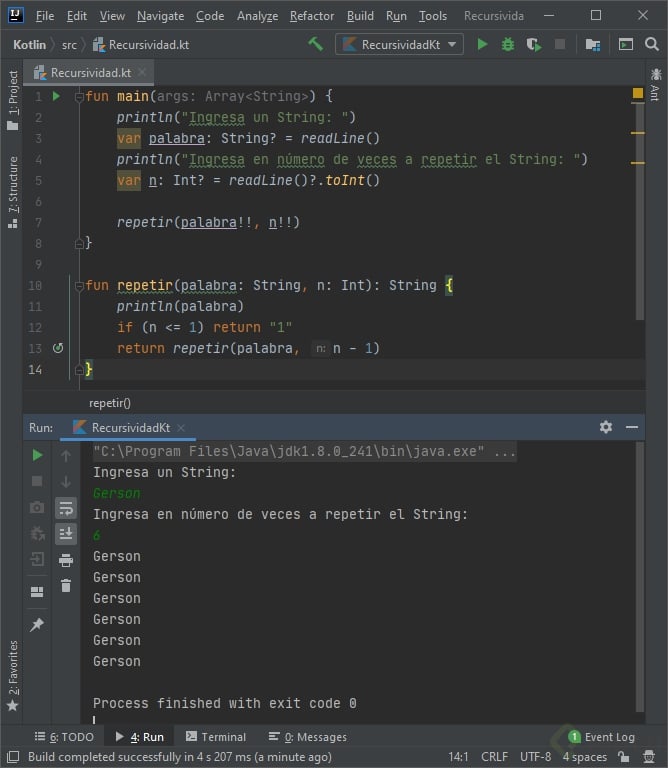The image size is (668, 768).
Task: Restore layout icon in the Run panel
Action: (37, 592)
